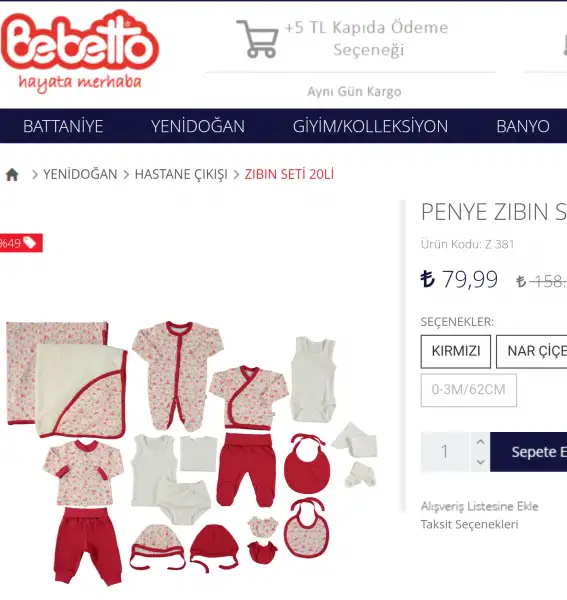Open the BANYO menu
This screenshot has height=600, width=567.
tap(523, 126)
